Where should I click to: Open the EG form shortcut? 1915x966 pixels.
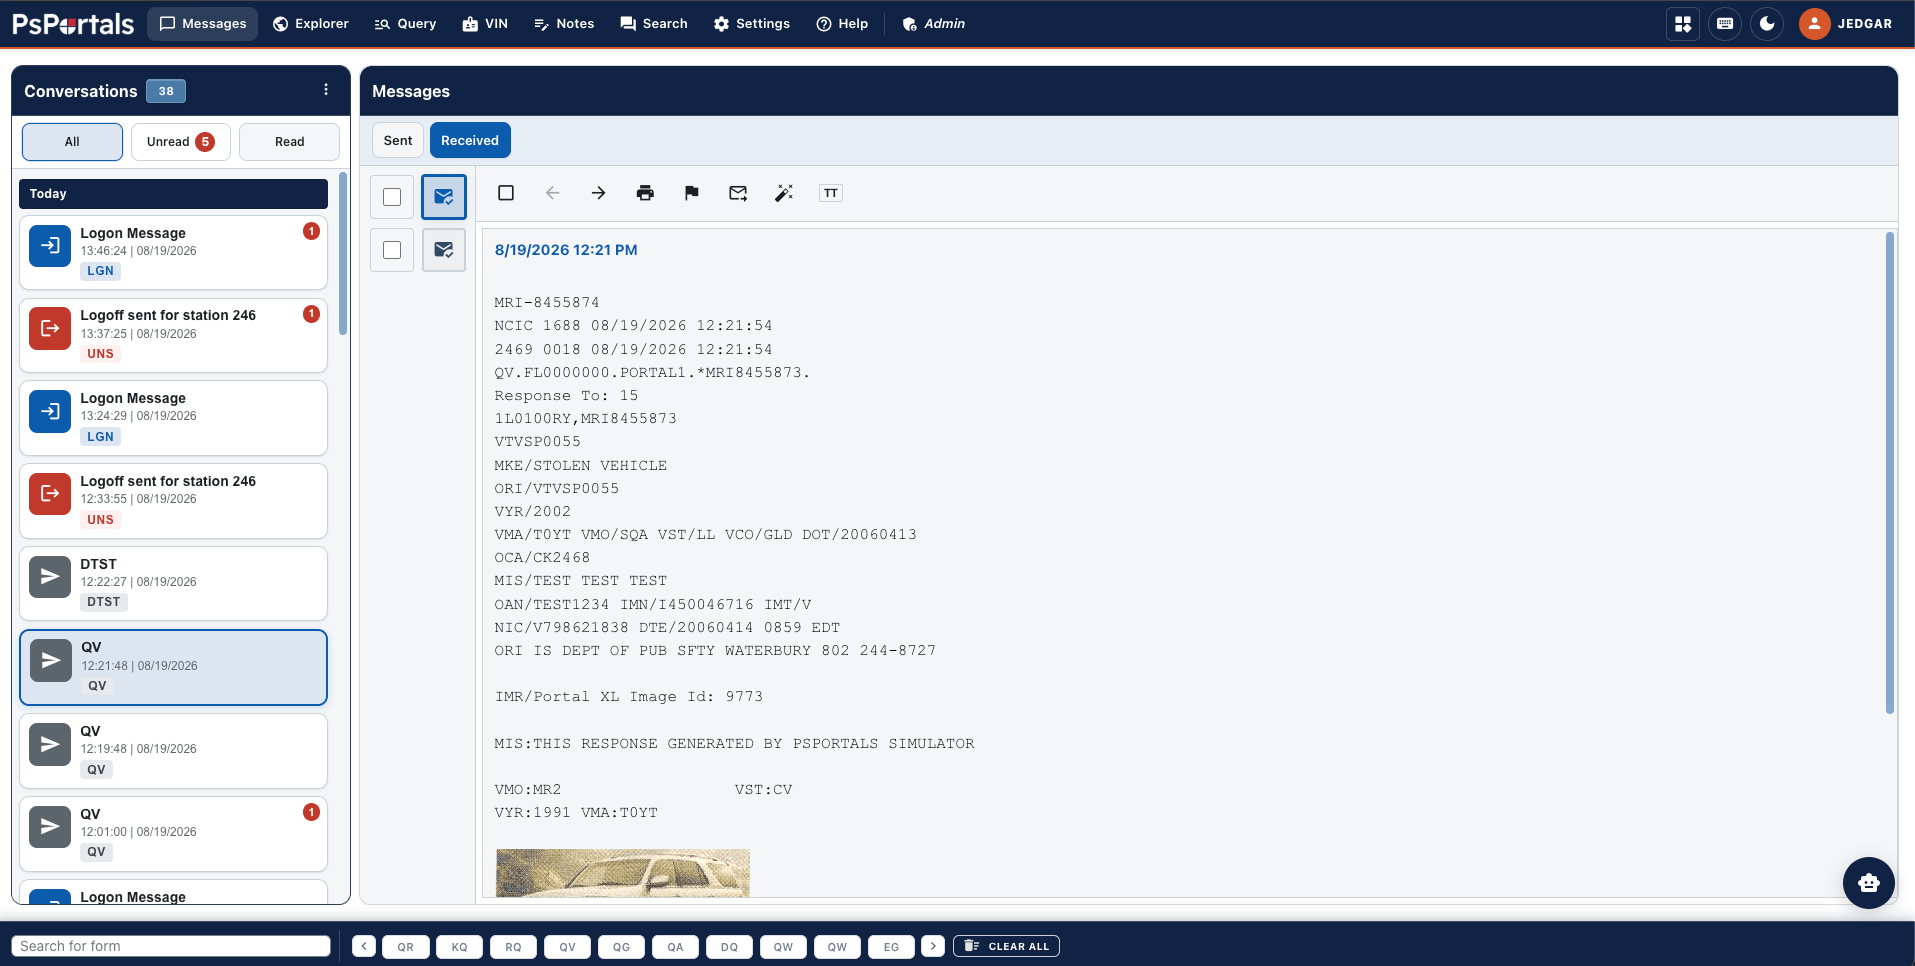tap(891, 946)
